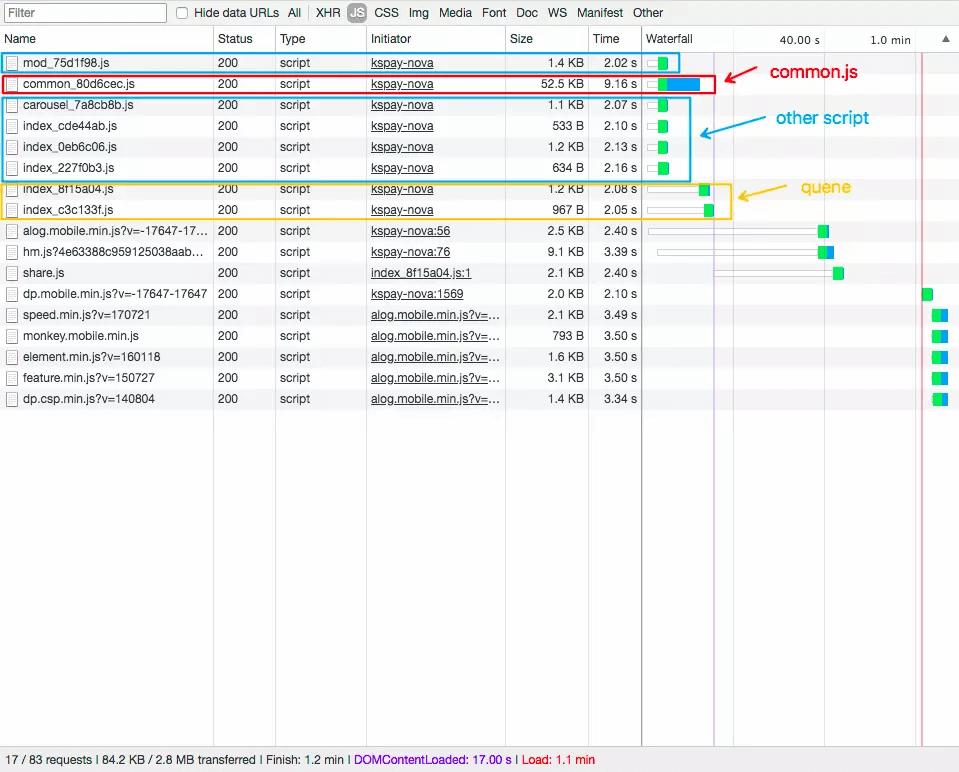Enable Hide data URLs checkbox
The image size is (959, 772).
[182, 13]
